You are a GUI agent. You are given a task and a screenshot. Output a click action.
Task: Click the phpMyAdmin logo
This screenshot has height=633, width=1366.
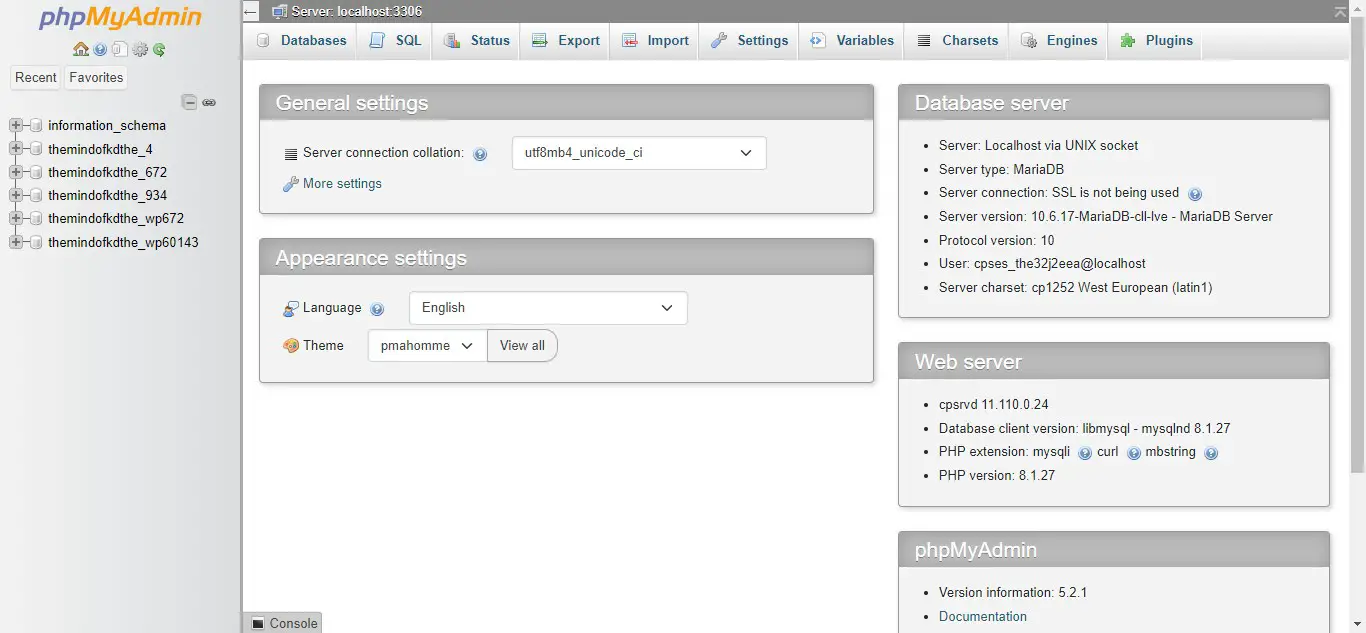click(120, 18)
